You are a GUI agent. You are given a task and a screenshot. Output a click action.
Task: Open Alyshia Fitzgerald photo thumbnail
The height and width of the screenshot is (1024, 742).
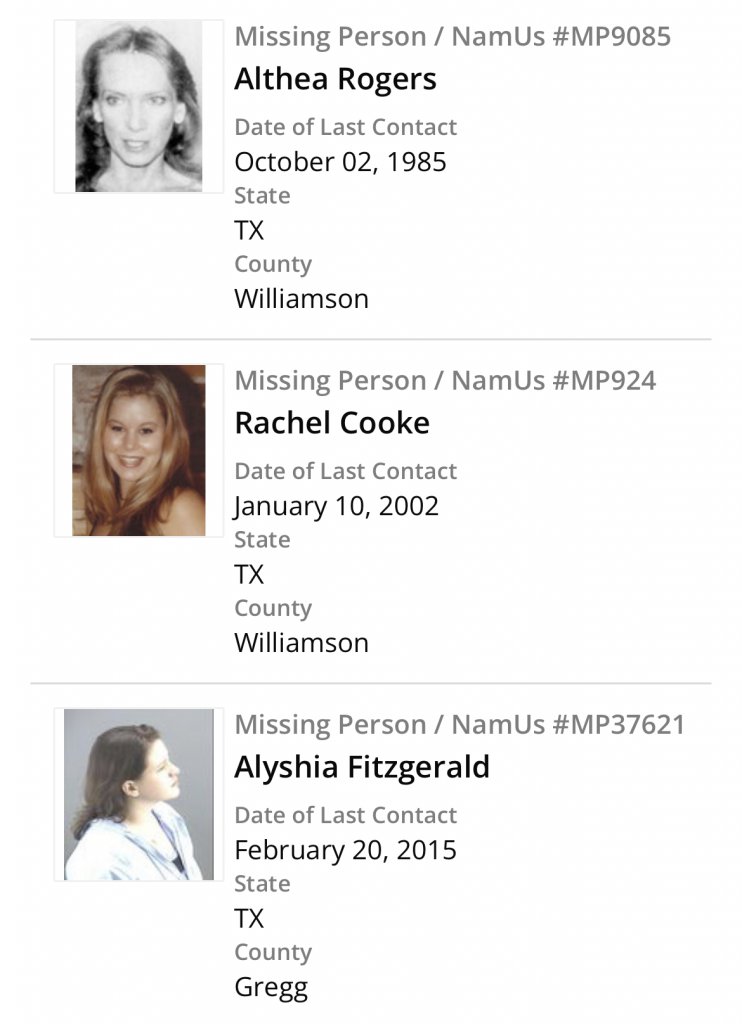pyautogui.click(x=138, y=794)
